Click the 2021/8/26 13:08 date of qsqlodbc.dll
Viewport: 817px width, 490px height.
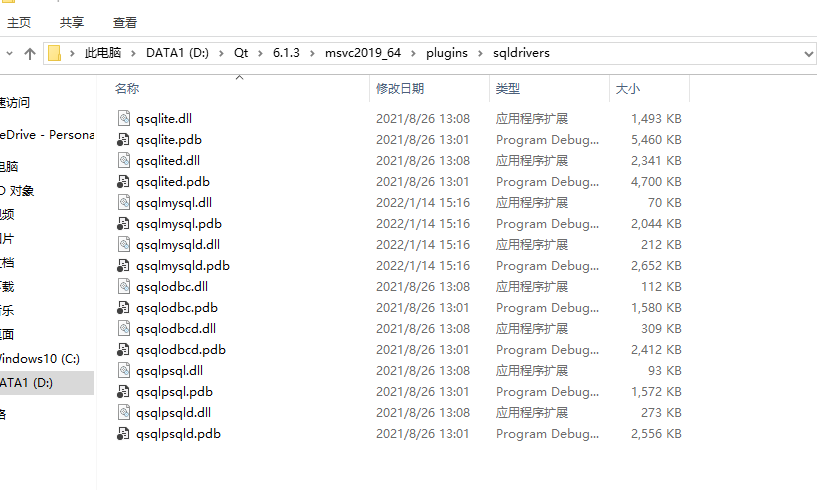423,287
